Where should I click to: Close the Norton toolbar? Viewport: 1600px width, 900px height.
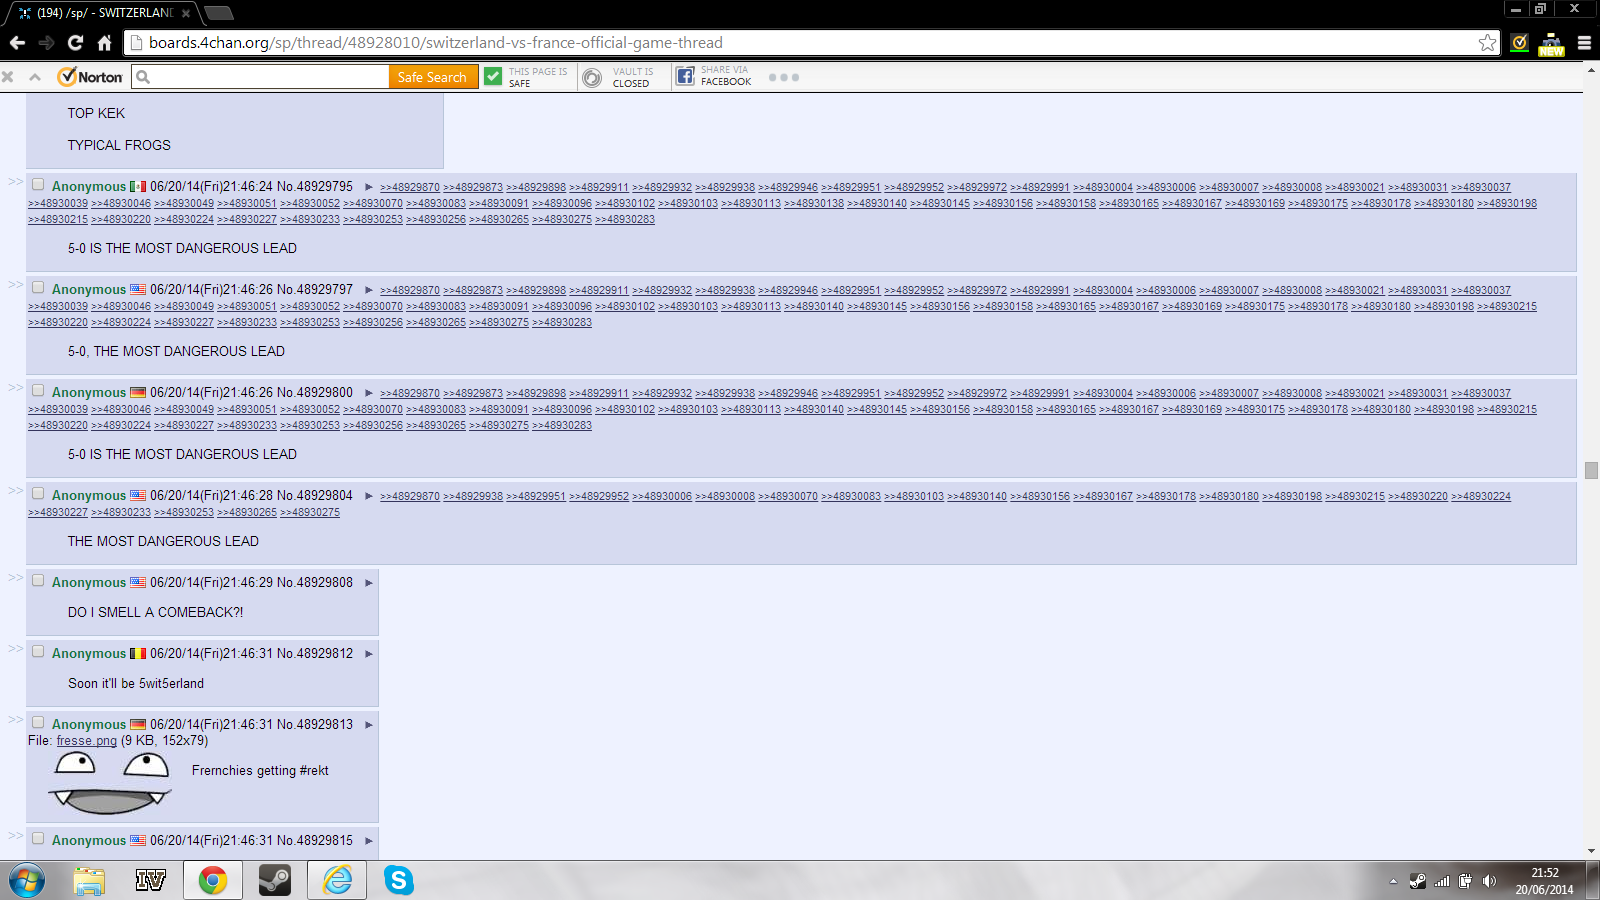[x=8, y=77]
